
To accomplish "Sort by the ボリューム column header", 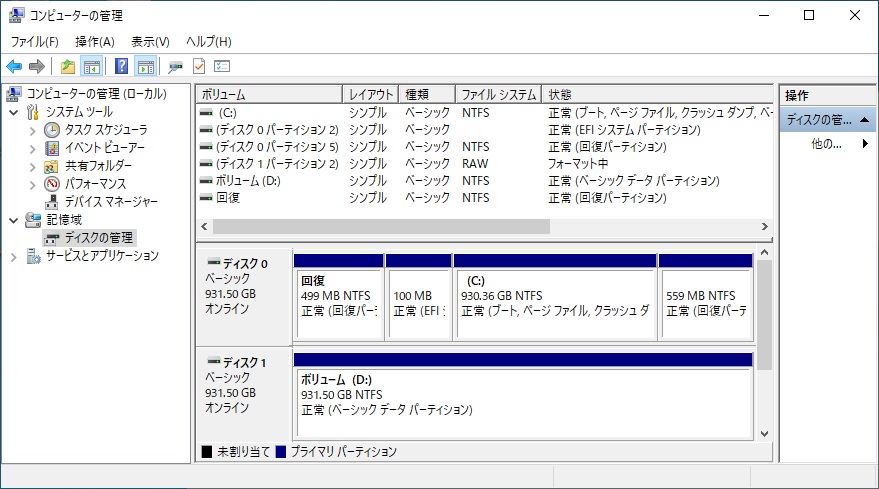I will pyautogui.click(x=269, y=94).
